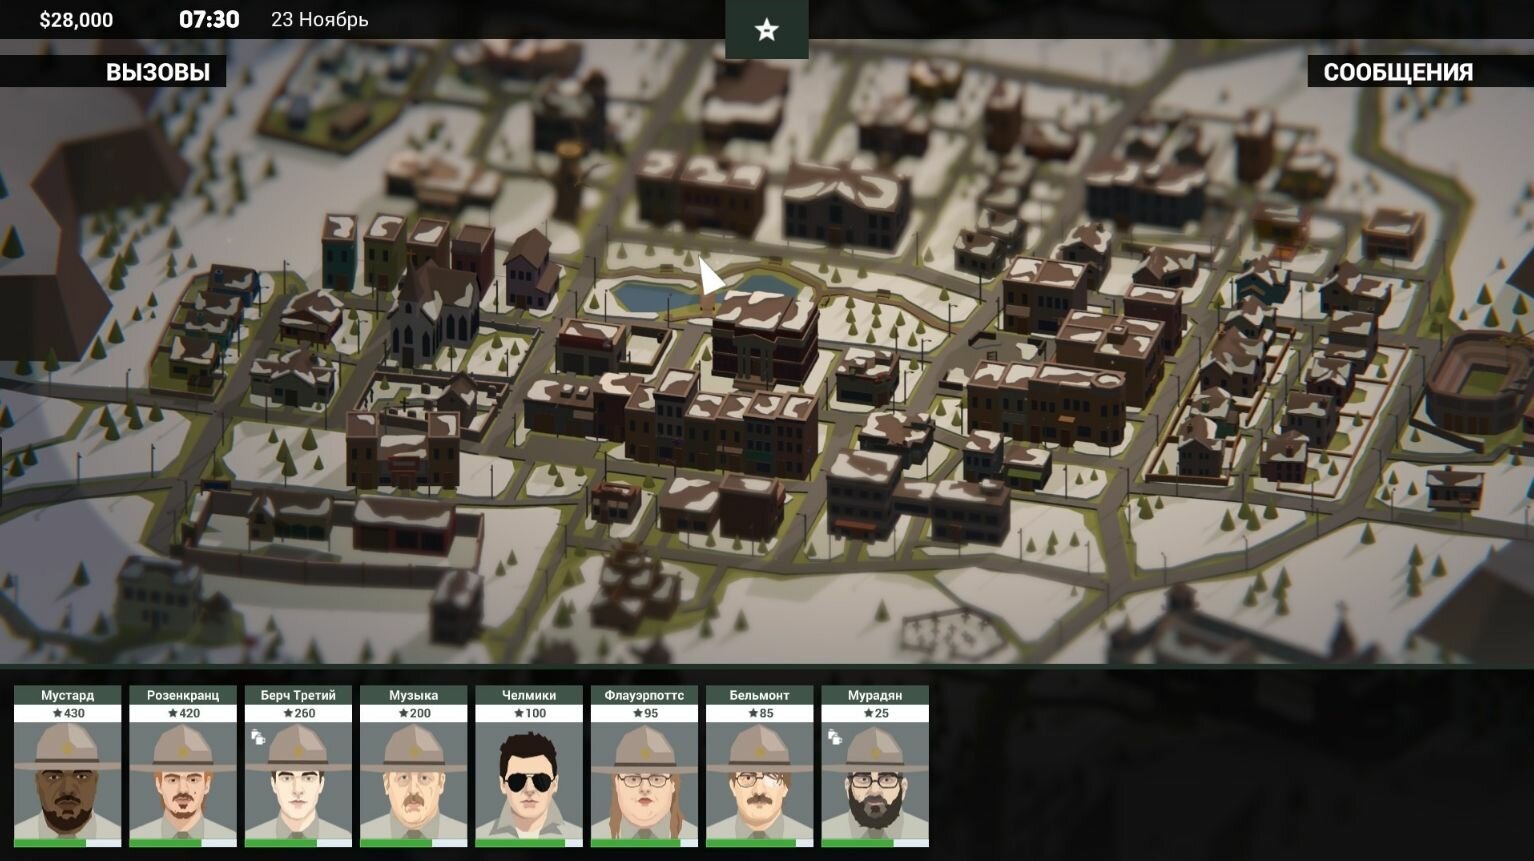Screen dimensions: 1534x861
Task: Open the ВЫЗОВЫ calls panel
Action: (113, 72)
